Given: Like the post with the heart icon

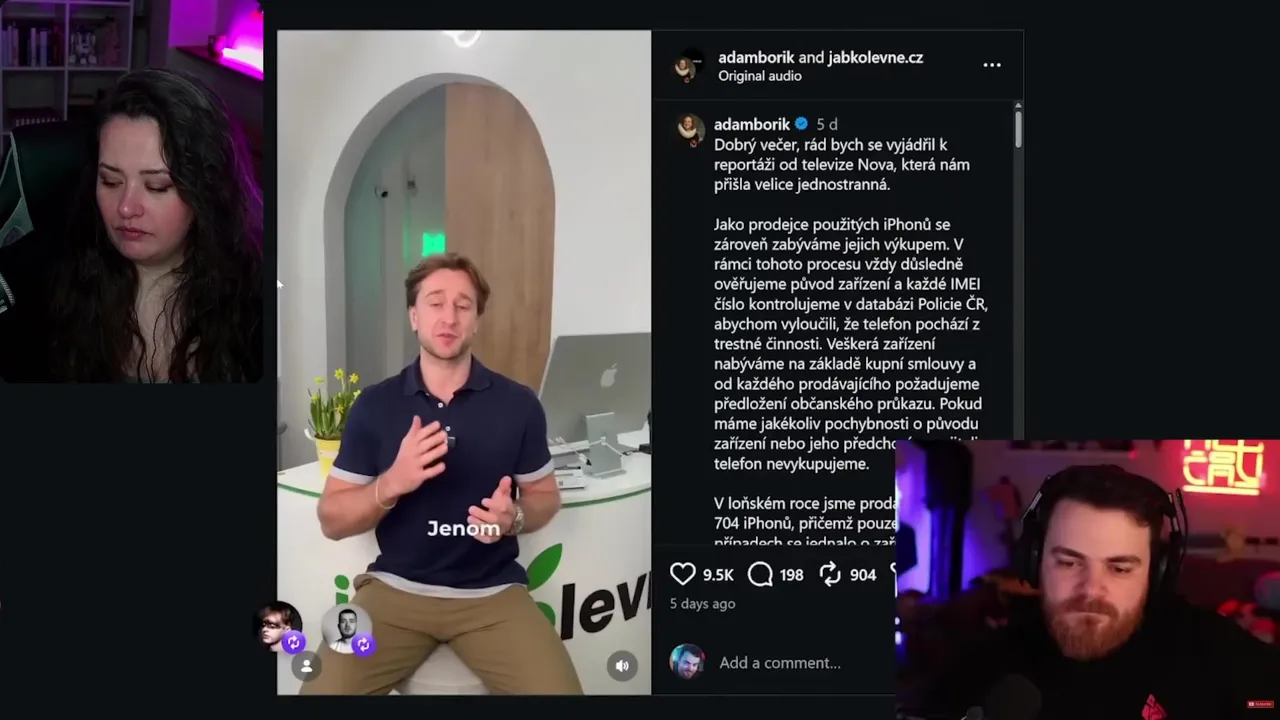Looking at the screenshot, I should pos(682,574).
